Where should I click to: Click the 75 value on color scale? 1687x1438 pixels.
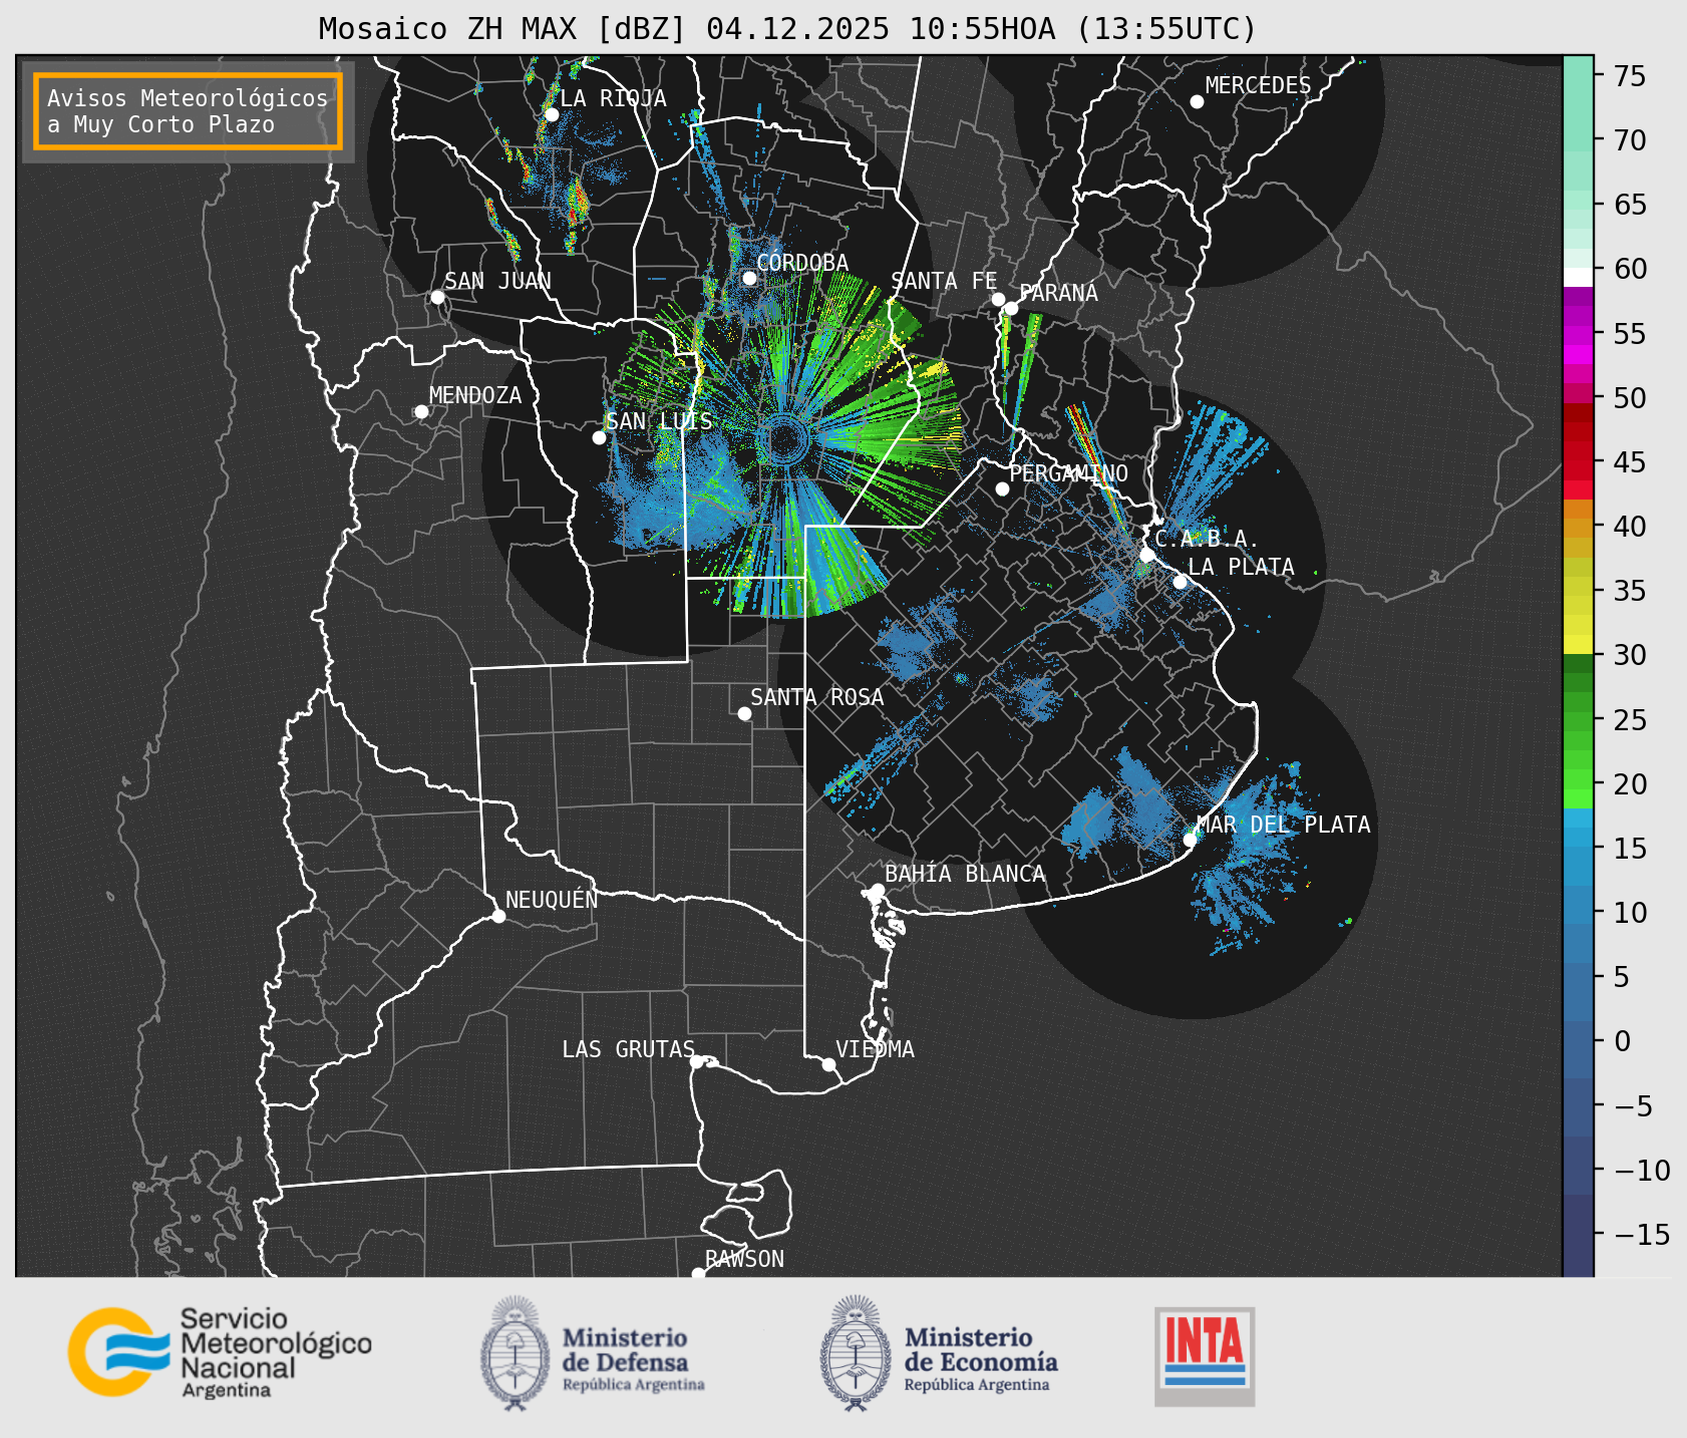click(x=1629, y=77)
